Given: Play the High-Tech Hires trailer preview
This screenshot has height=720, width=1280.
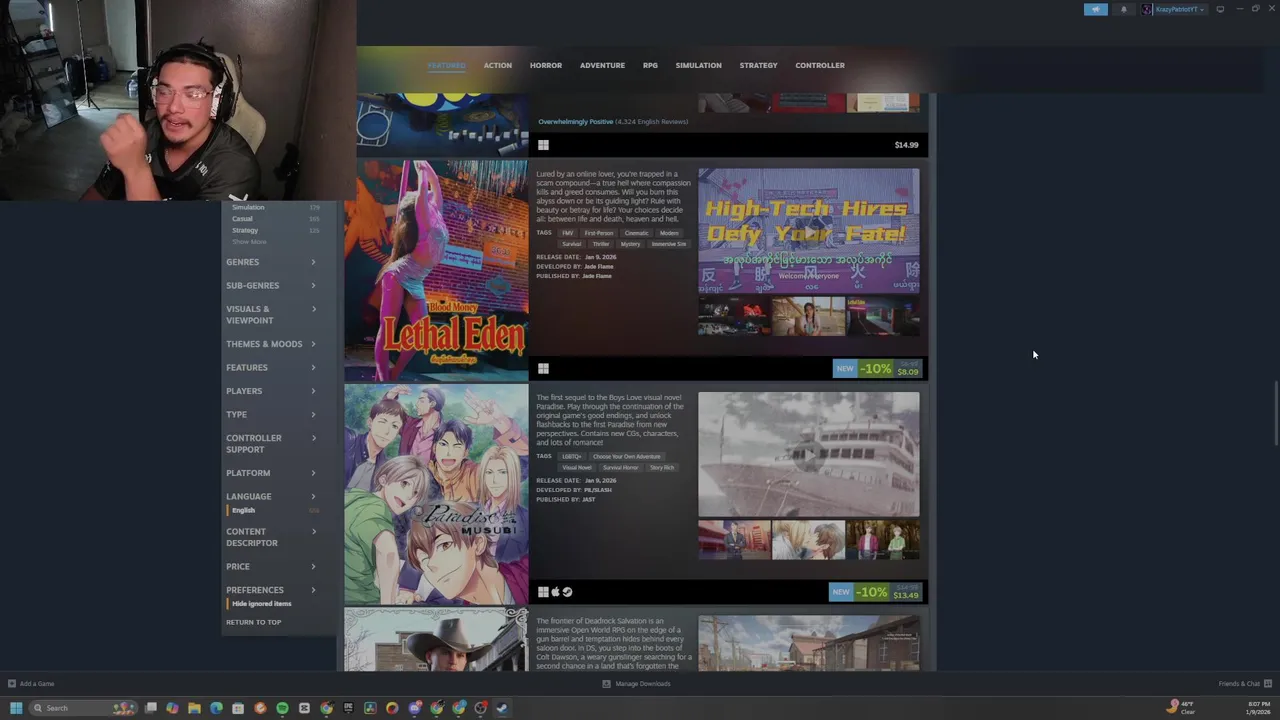Looking at the screenshot, I should 808,230.
